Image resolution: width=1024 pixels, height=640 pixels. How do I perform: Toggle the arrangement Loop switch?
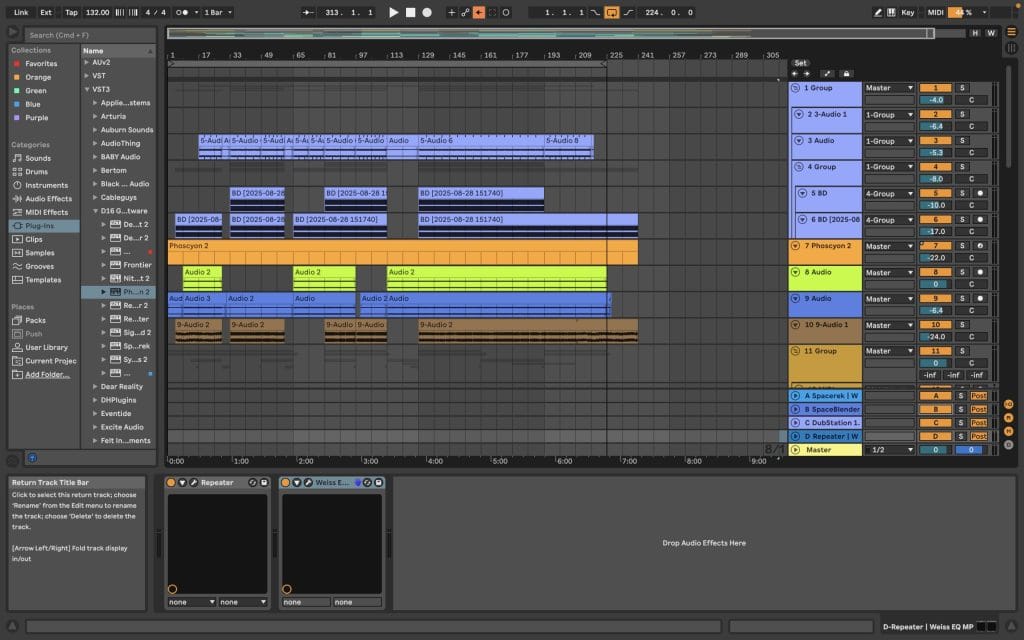pyautogui.click(x=612, y=12)
